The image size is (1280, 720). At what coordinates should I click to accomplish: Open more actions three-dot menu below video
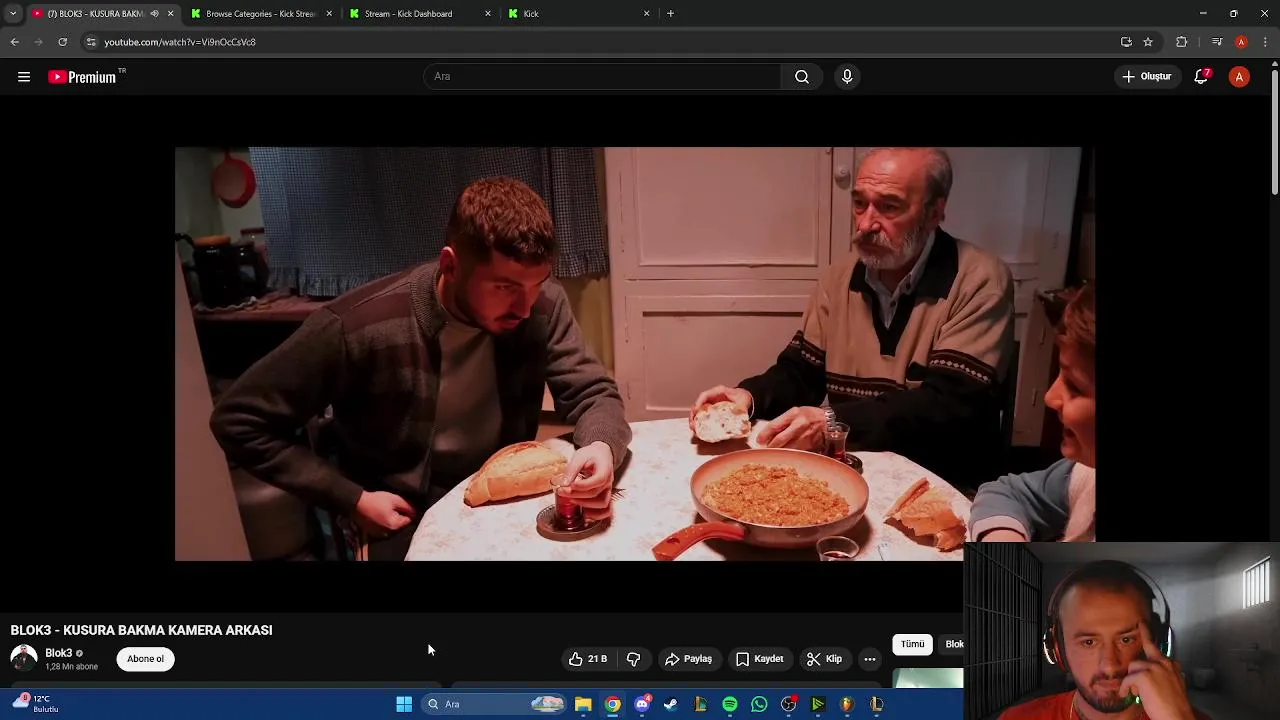click(870, 659)
